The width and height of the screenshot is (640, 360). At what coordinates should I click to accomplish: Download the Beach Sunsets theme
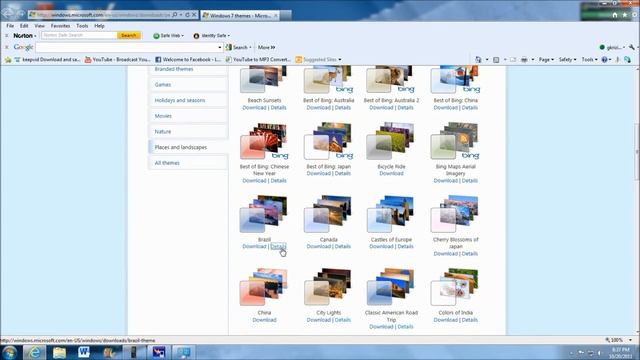pos(254,108)
